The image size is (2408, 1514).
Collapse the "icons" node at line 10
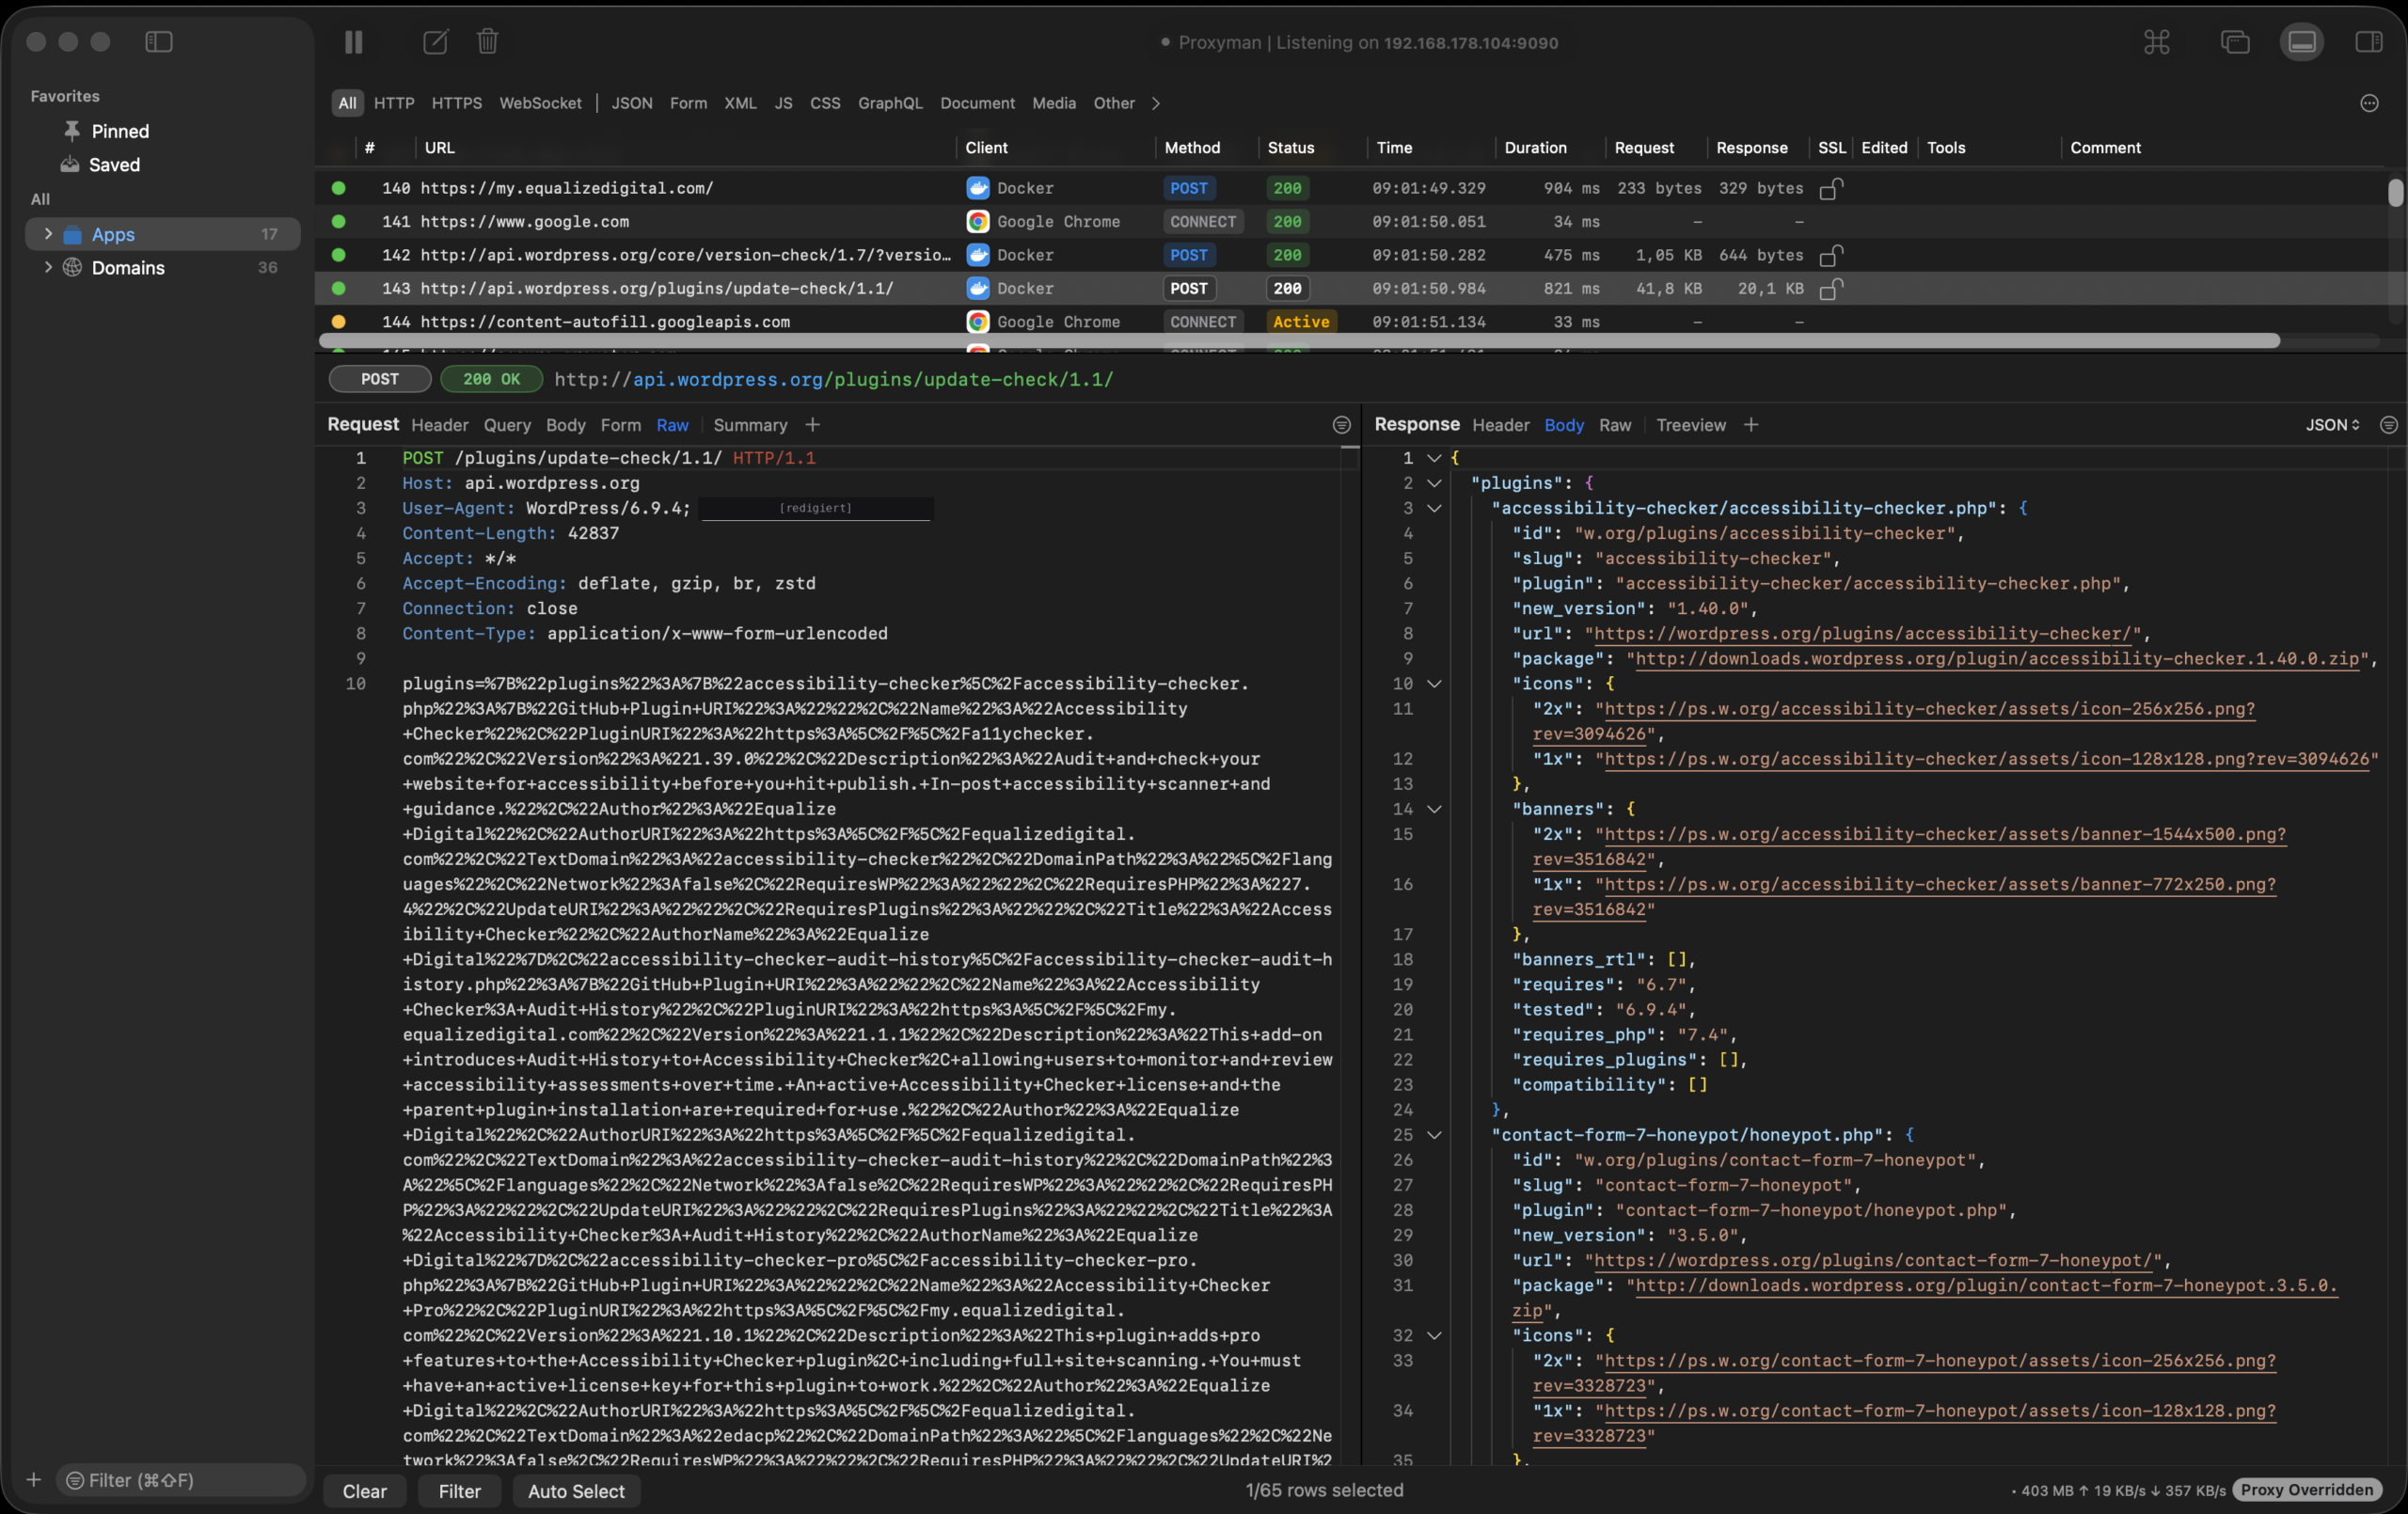[x=1434, y=684]
